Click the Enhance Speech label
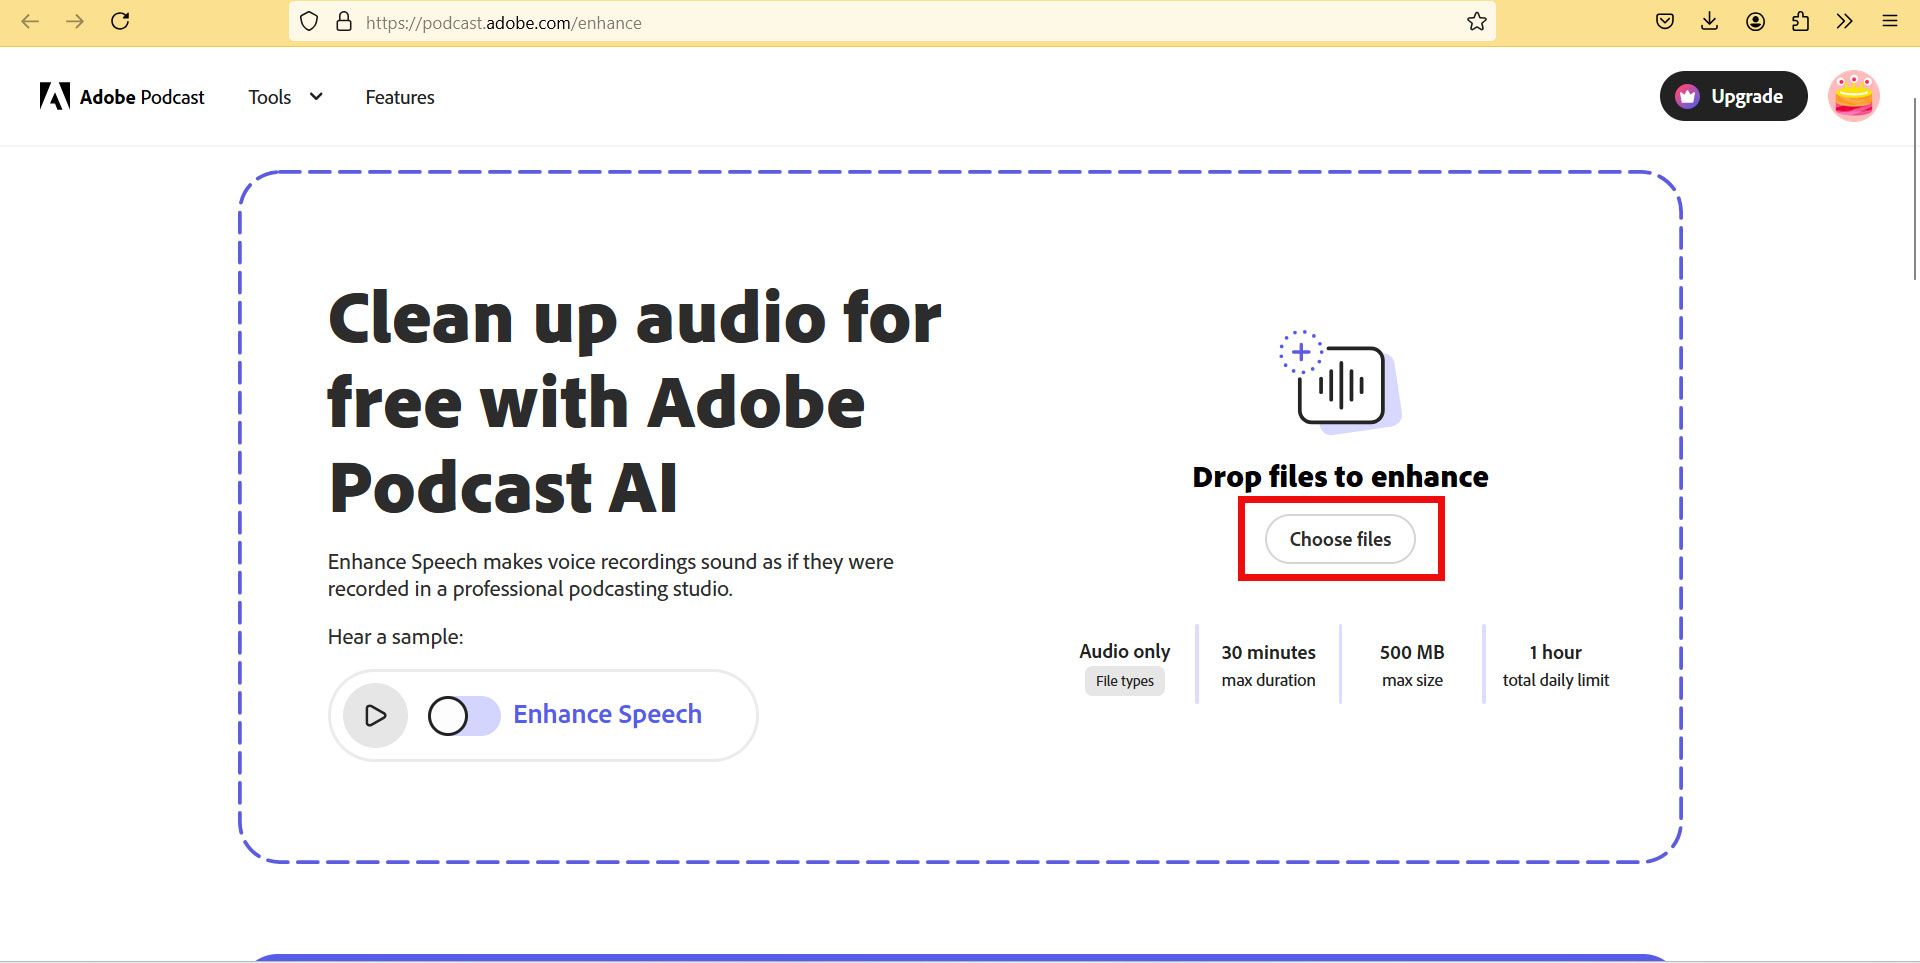1920x963 pixels. [607, 714]
